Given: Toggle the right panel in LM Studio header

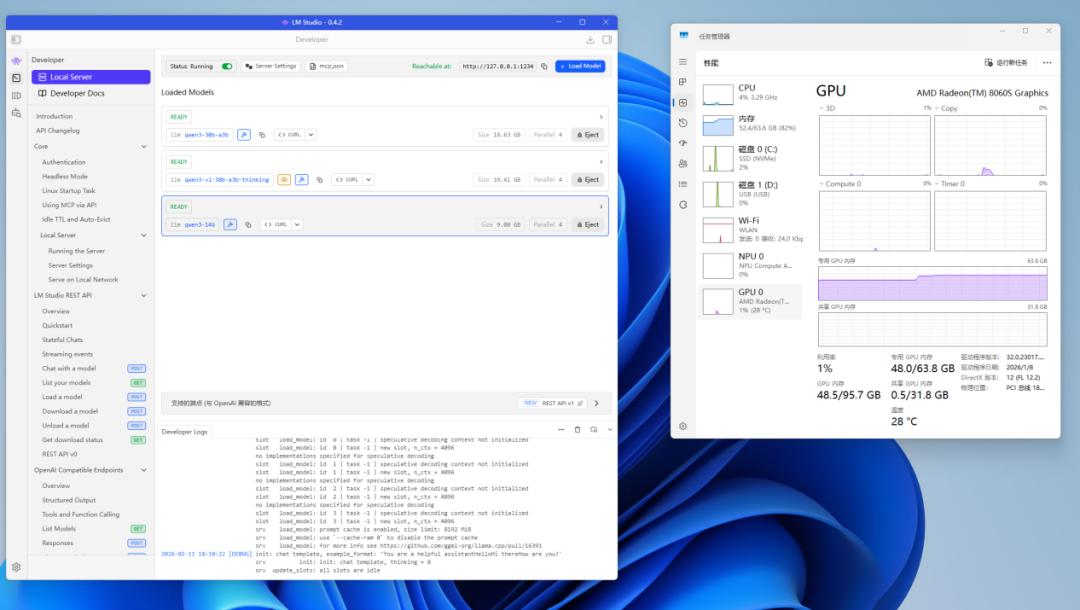Looking at the screenshot, I should (x=607, y=40).
